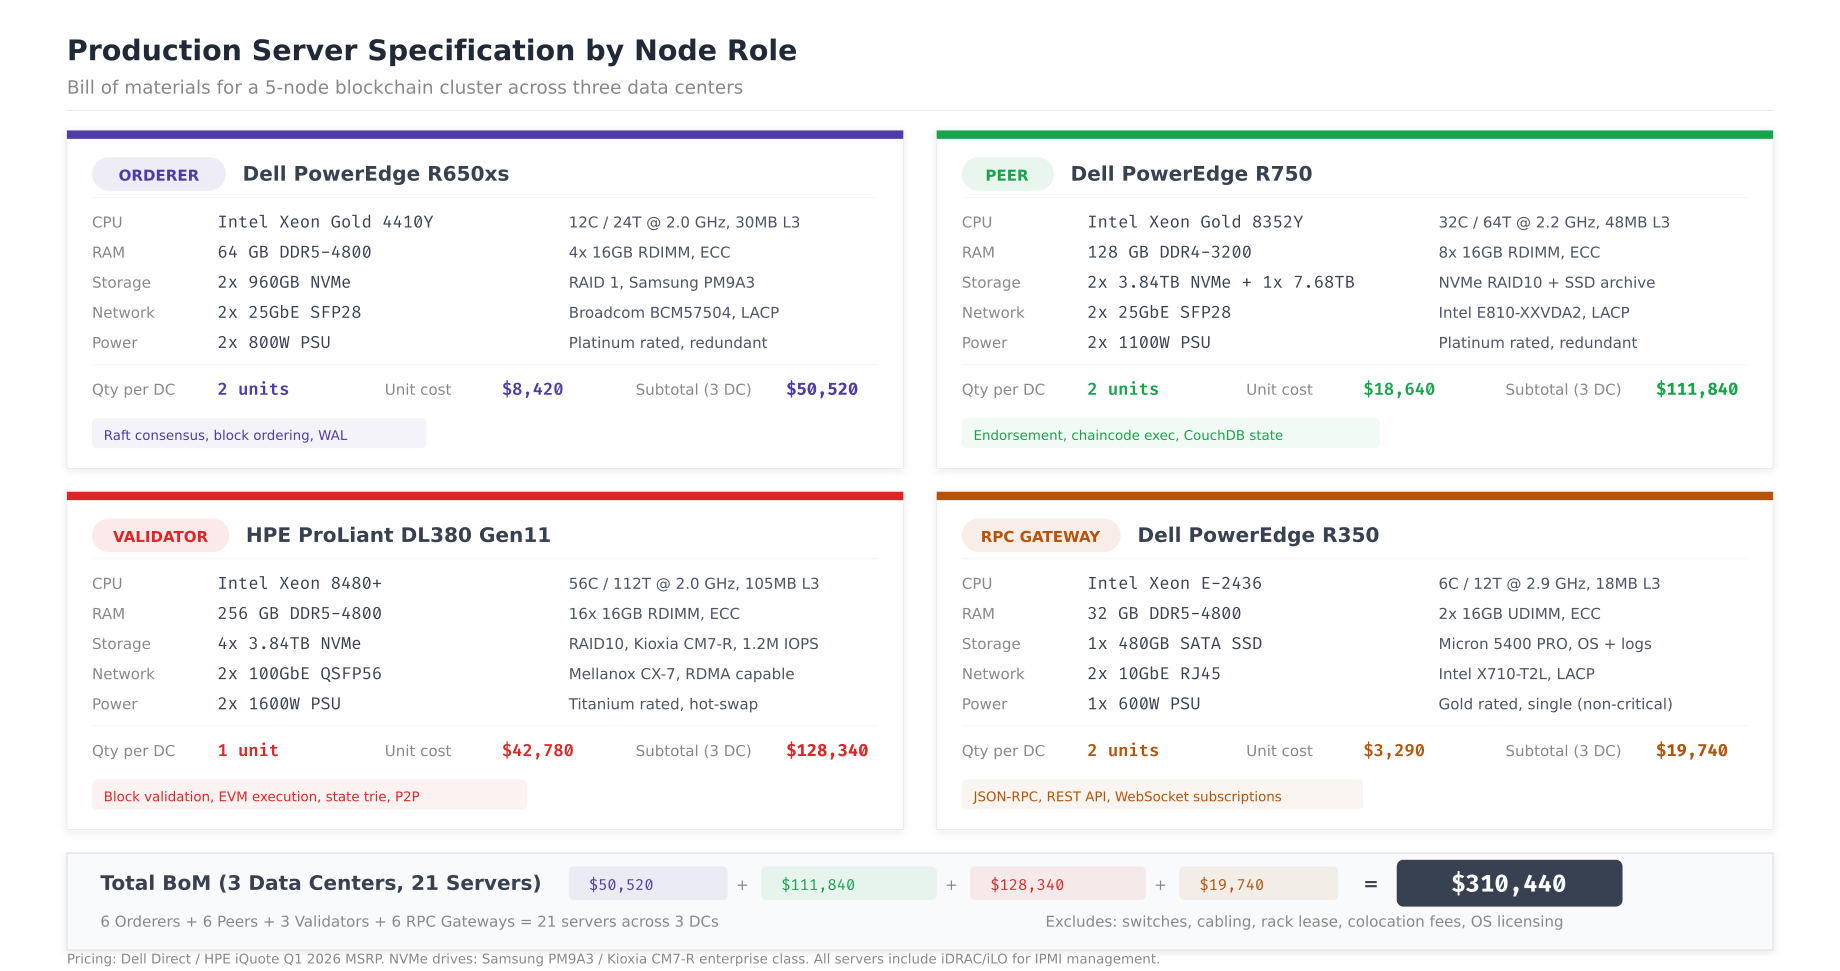Open the Dell PowerEdge R350 card header
Viewport: 1840px width, 971px height.
coord(1258,535)
